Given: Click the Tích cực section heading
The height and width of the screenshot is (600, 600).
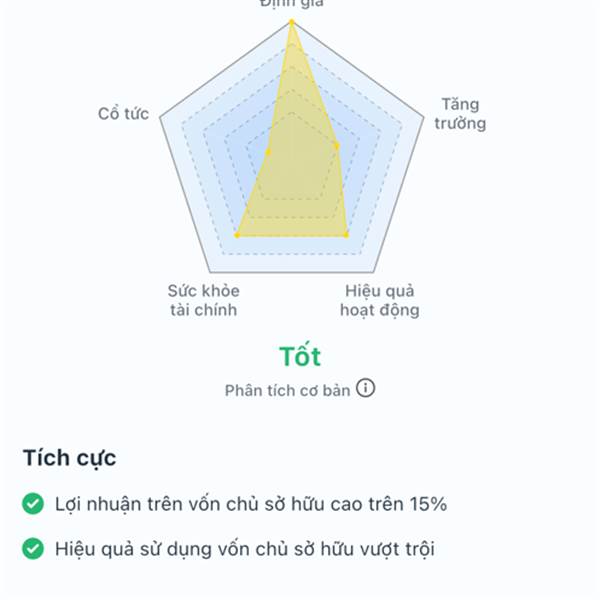Looking at the screenshot, I should coord(69,458).
